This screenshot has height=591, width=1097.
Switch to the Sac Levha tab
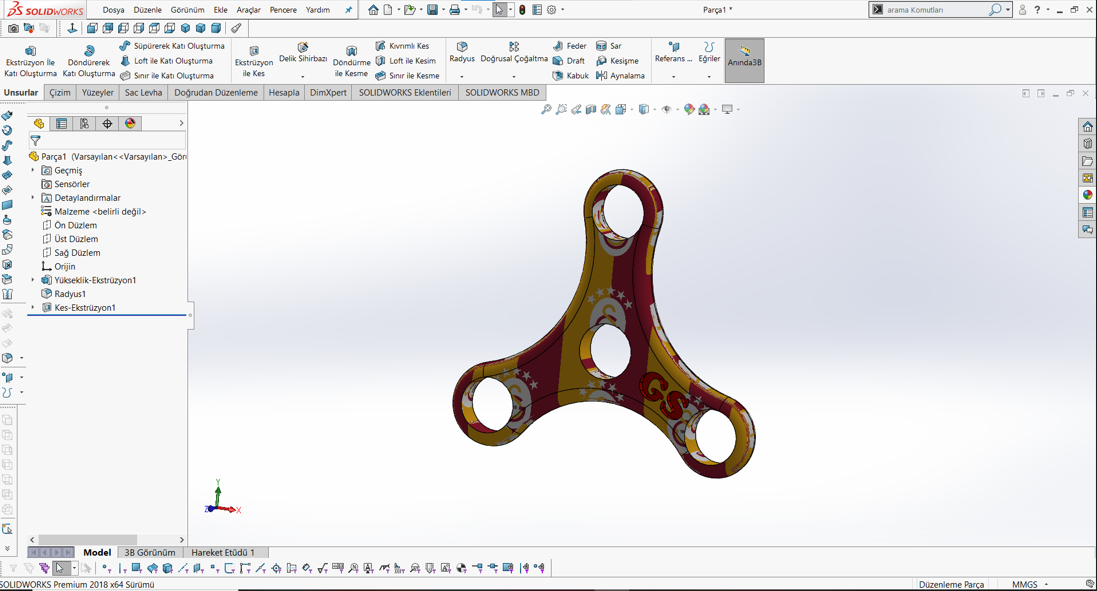pyautogui.click(x=143, y=92)
